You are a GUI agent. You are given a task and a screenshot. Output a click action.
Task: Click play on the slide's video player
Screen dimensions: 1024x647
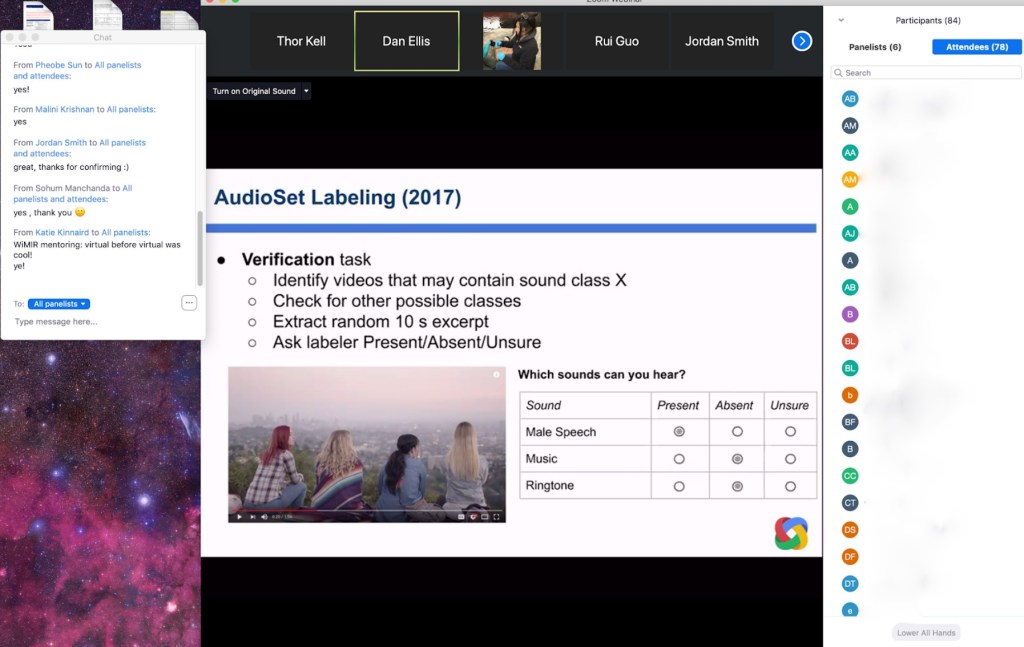click(x=240, y=516)
